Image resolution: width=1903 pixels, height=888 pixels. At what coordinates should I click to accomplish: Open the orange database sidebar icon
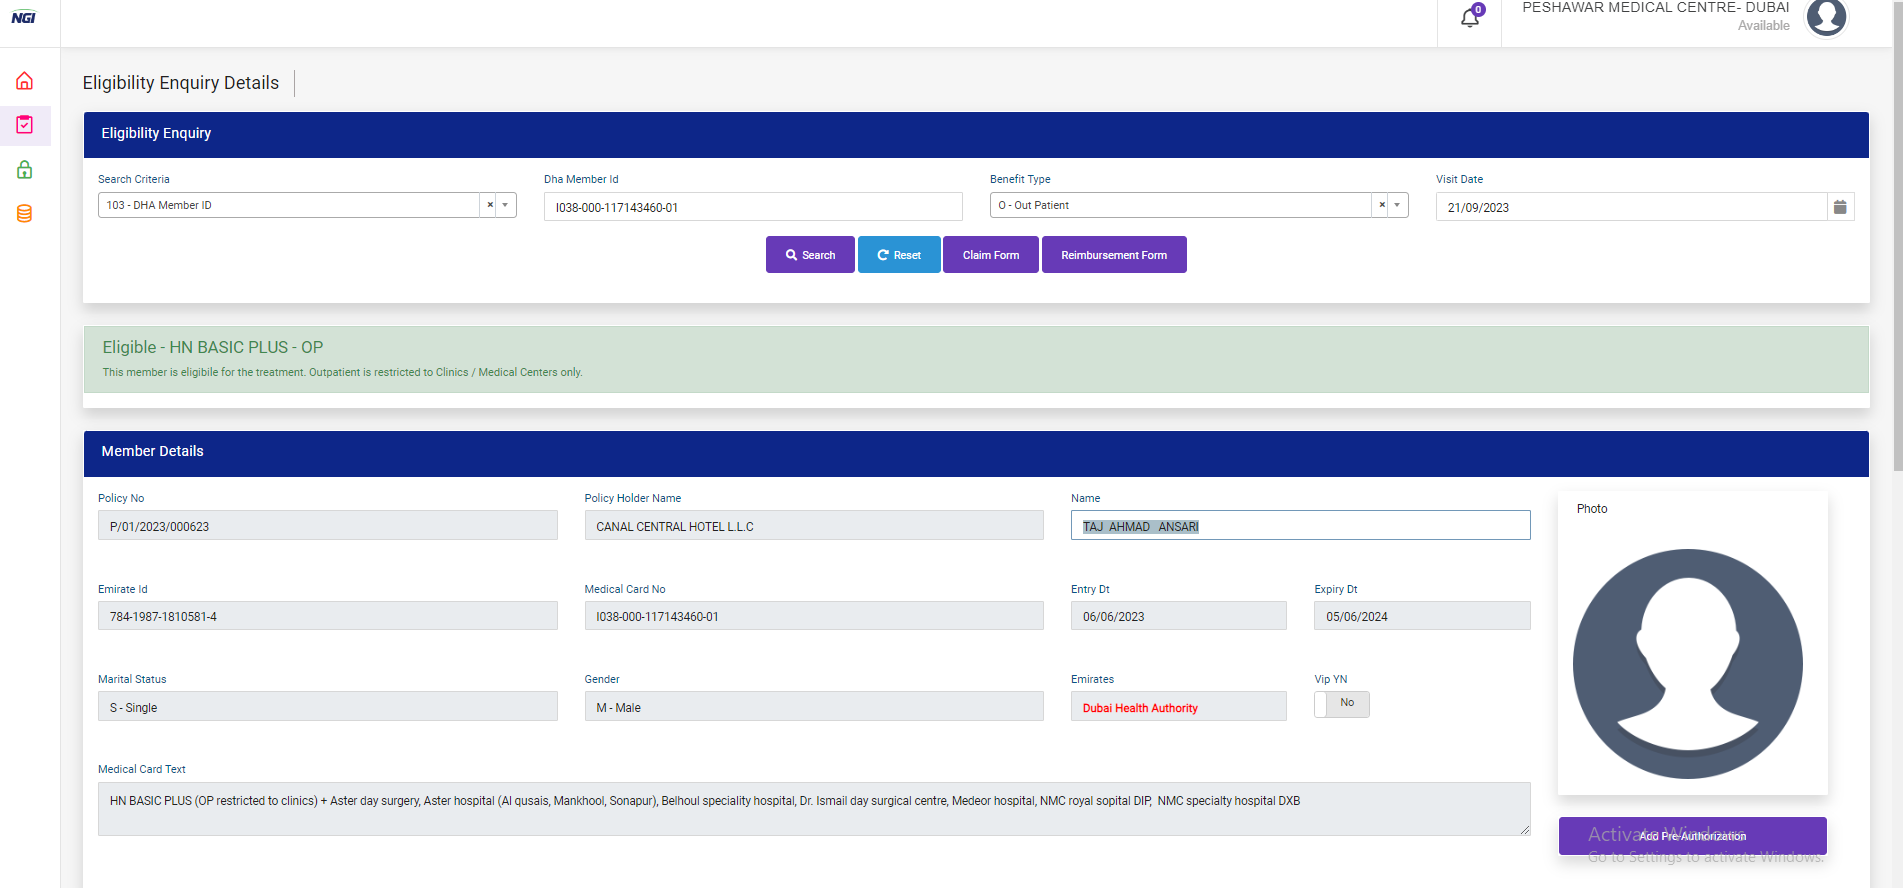click(25, 213)
